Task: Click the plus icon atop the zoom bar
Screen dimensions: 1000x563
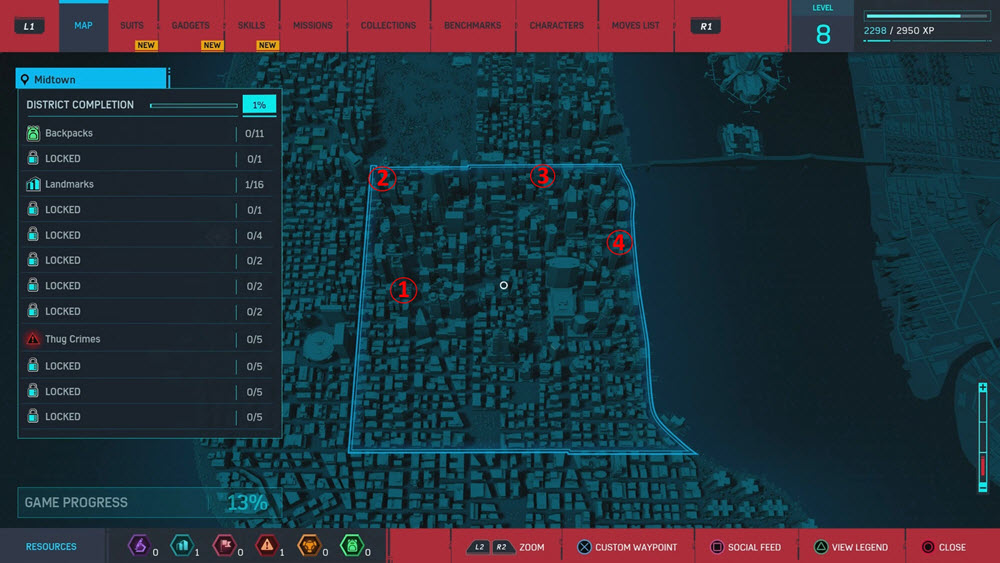Action: 983,388
